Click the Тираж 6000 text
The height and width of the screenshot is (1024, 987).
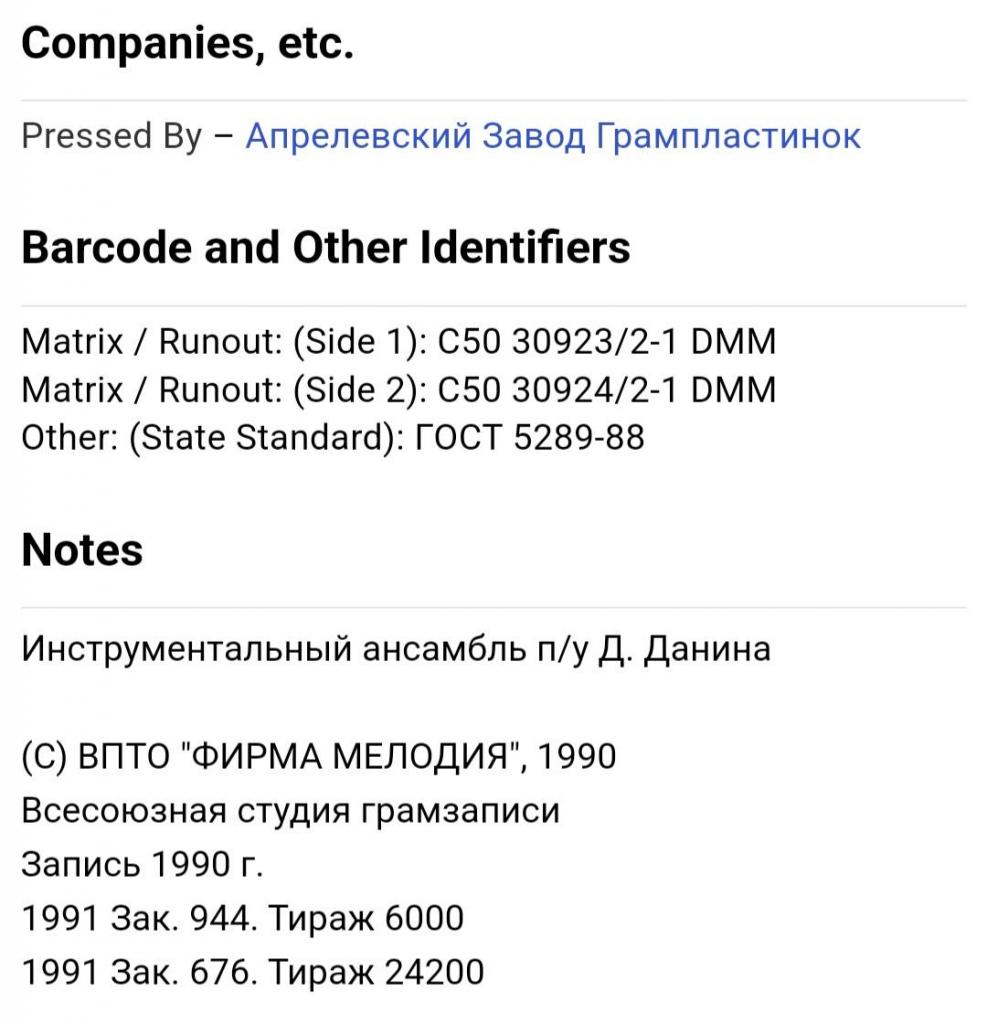click(x=366, y=919)
